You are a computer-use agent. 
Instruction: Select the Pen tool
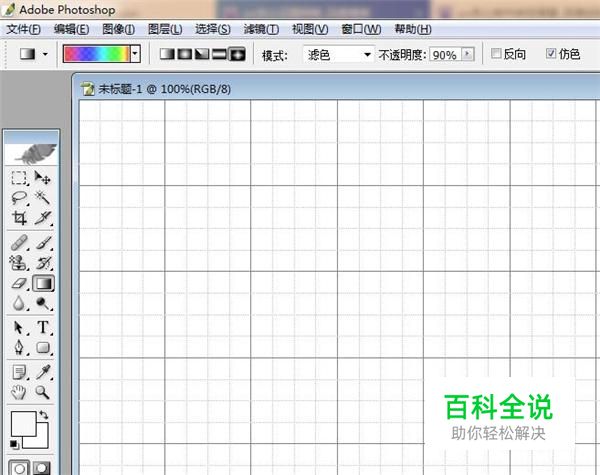point(19,348)
